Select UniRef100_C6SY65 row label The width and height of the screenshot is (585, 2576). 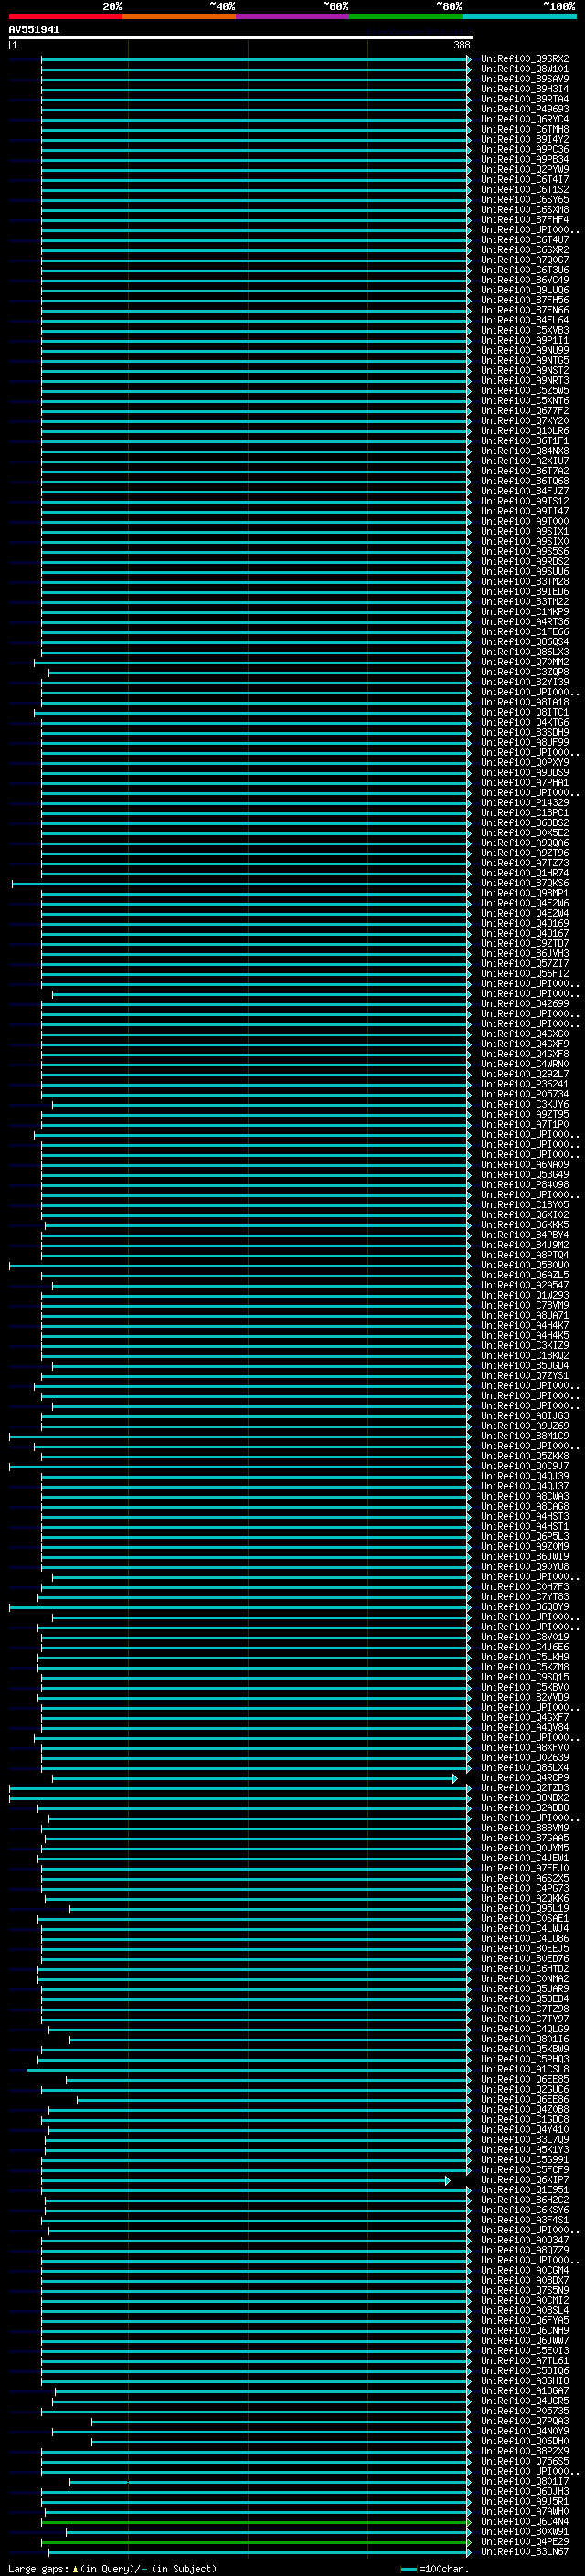tap(525, 199)
